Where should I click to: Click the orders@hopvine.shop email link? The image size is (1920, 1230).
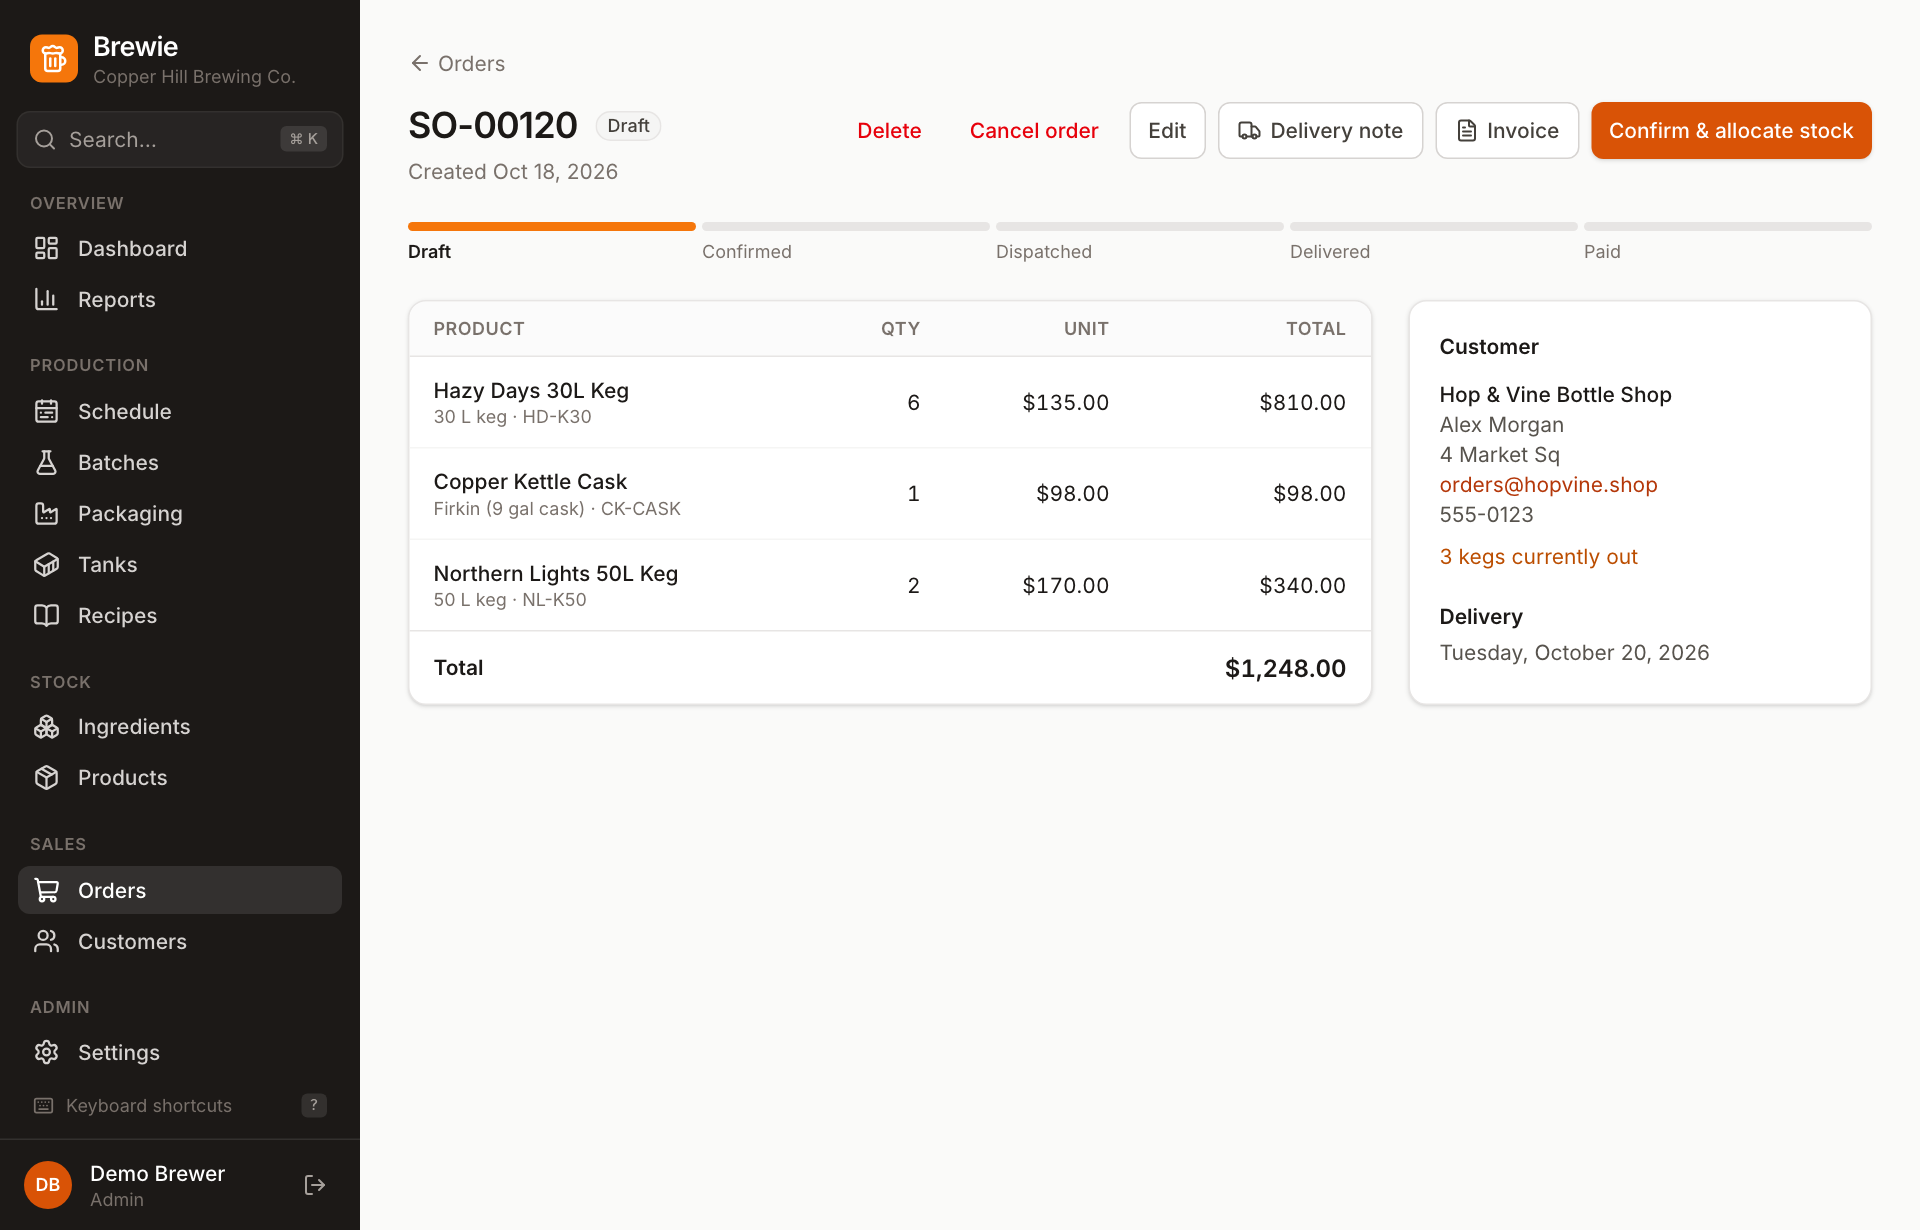click(x=1548, y=484)
